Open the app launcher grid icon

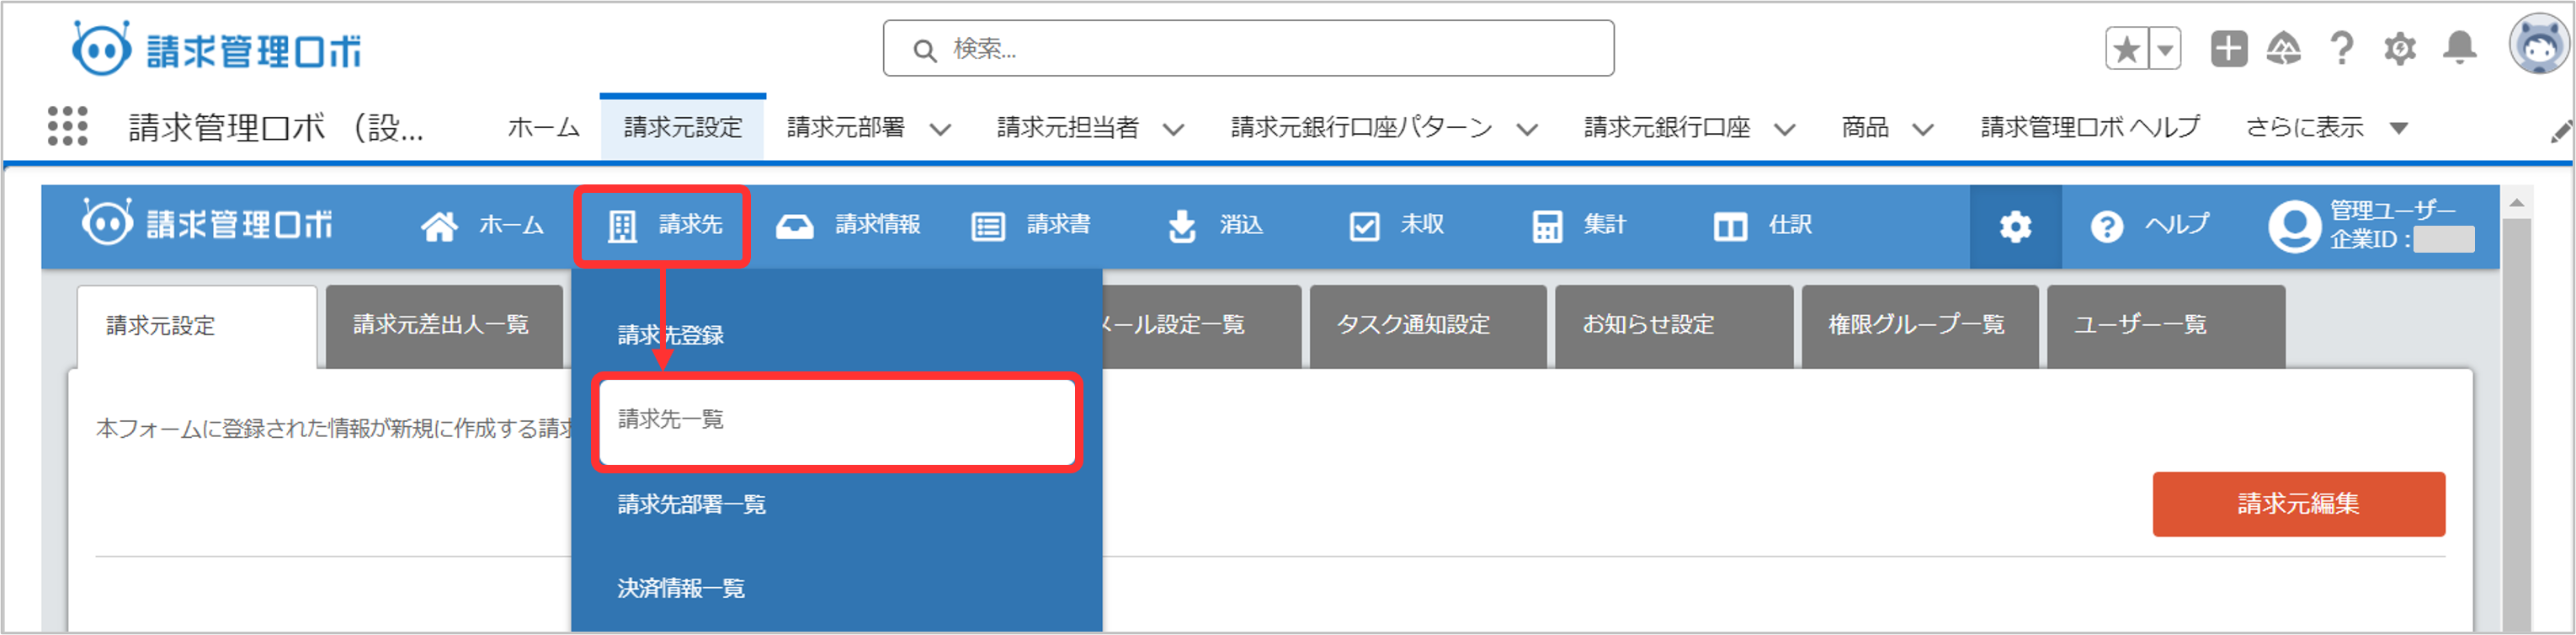67,127
